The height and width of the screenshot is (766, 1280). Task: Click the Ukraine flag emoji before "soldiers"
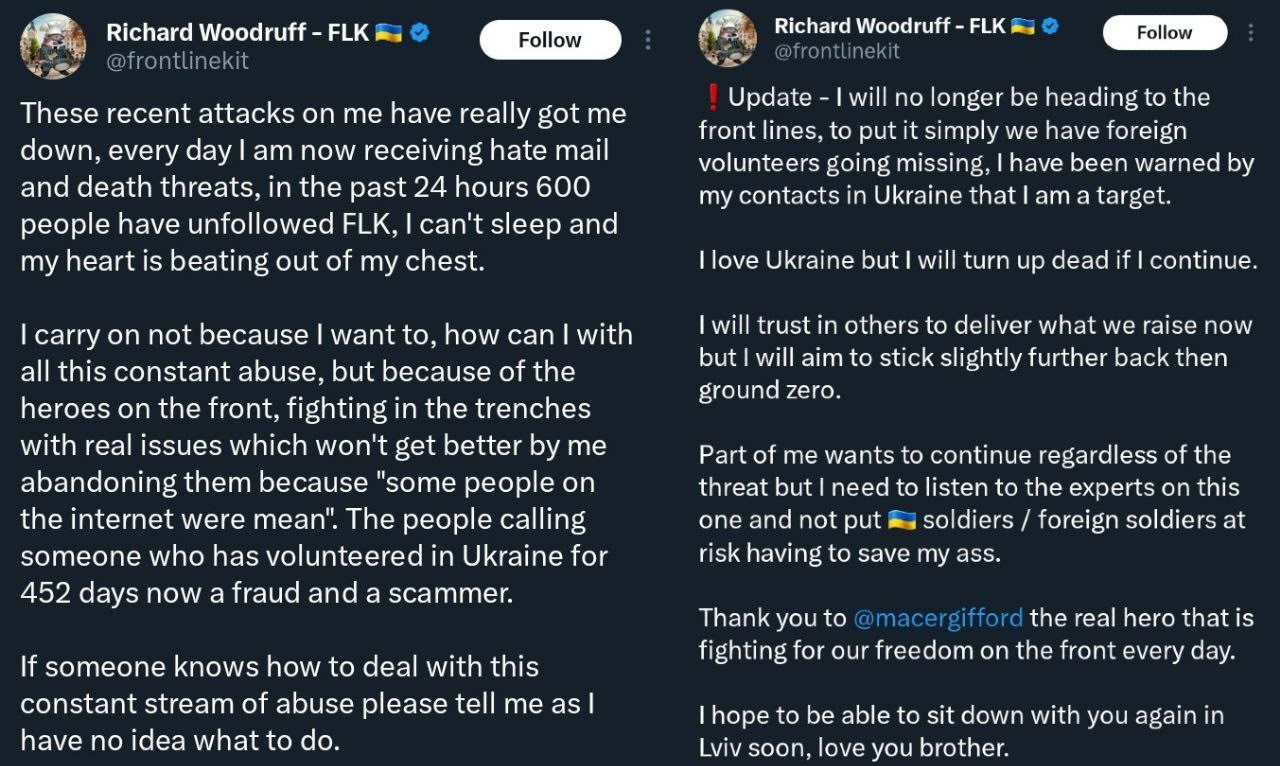click(x=902, y=520)
